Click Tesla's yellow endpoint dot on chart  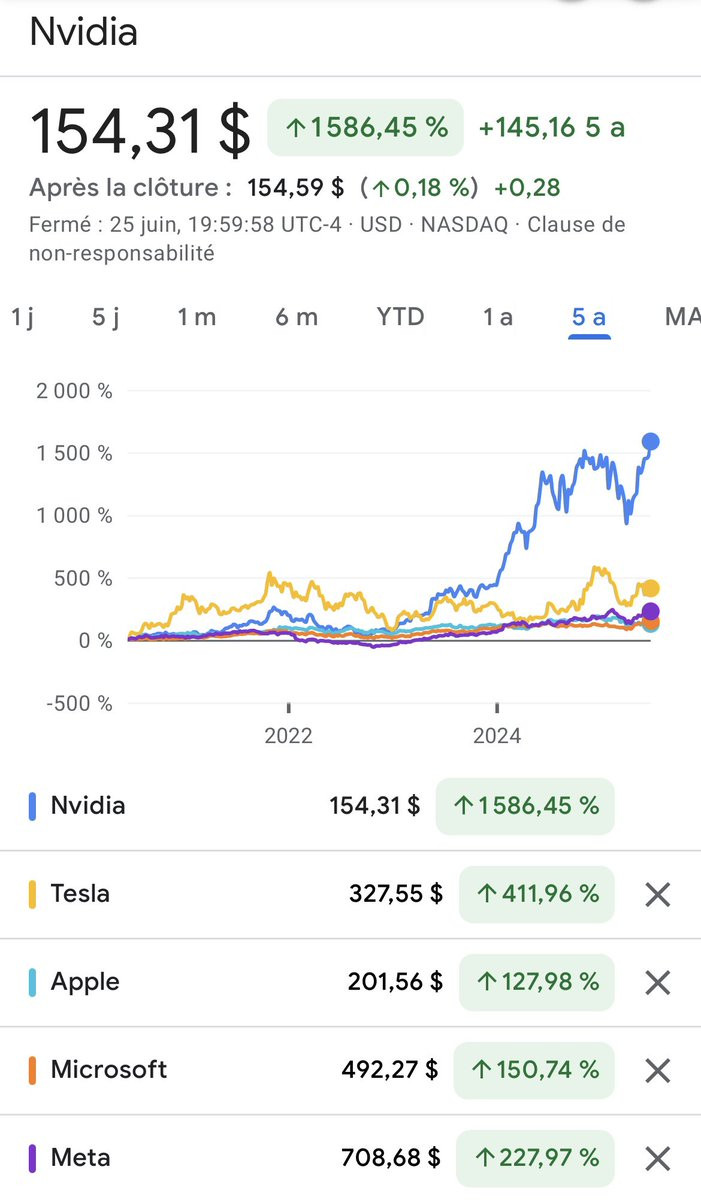[650, 588]
